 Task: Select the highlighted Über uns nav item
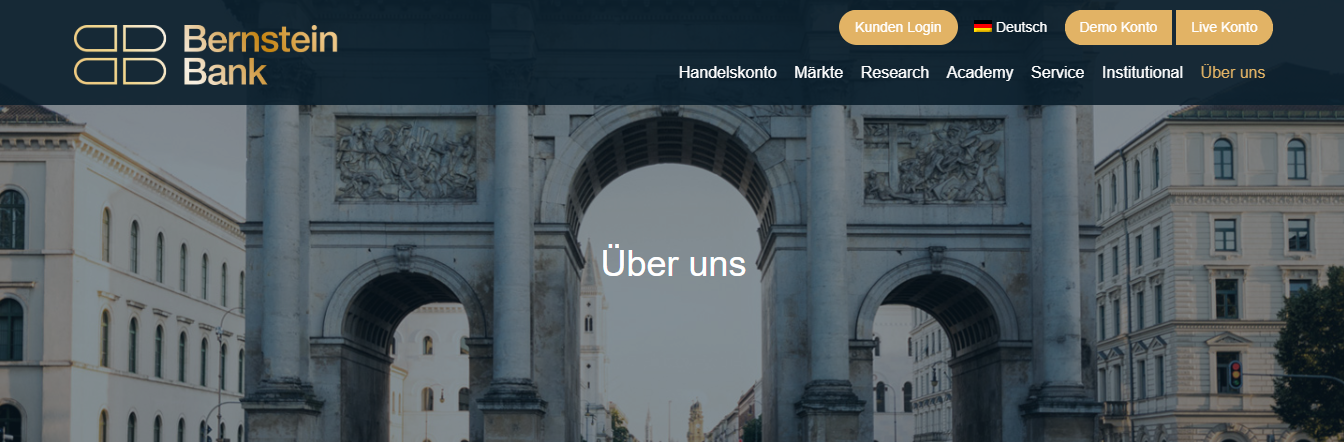(1232, 72)
